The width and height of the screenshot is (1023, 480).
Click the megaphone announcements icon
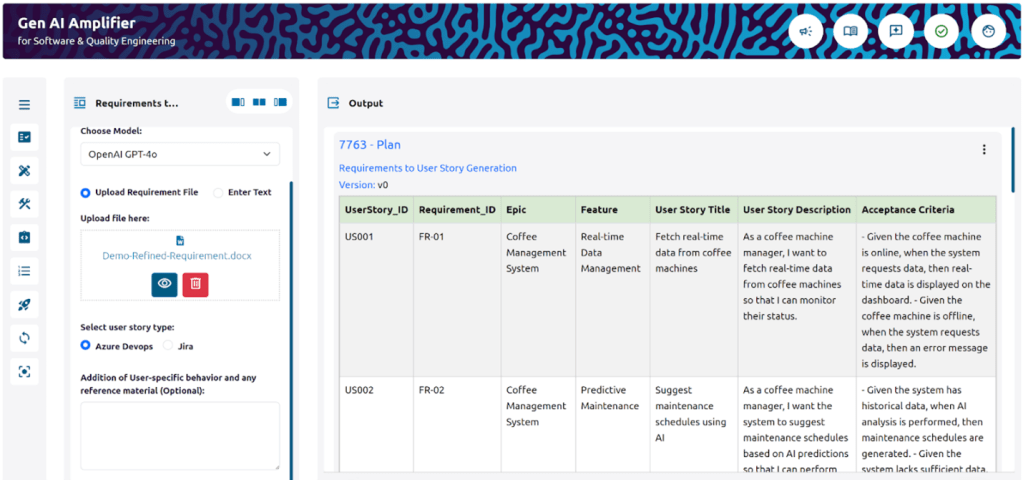pyautogui.click(x=805, y=31)
